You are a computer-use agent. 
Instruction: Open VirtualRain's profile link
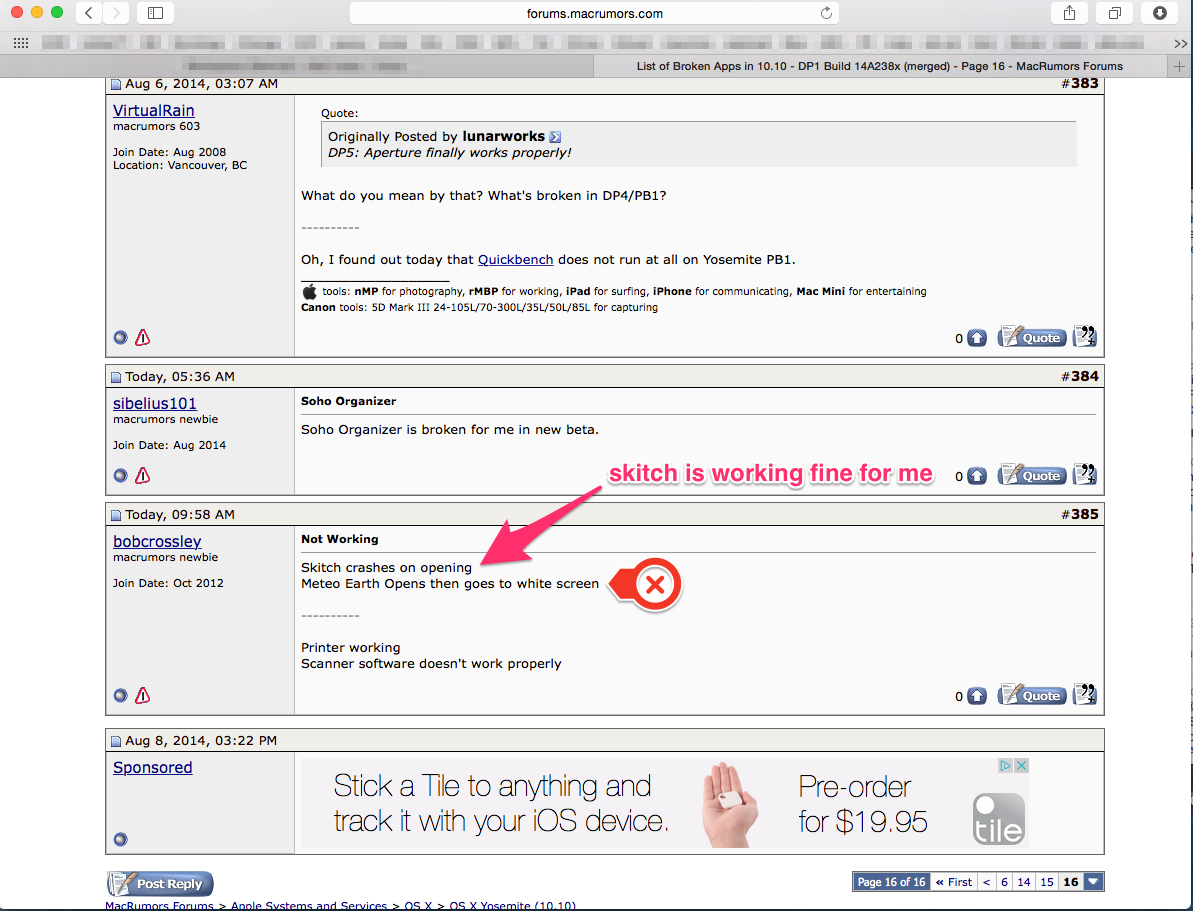coord(154,110)
